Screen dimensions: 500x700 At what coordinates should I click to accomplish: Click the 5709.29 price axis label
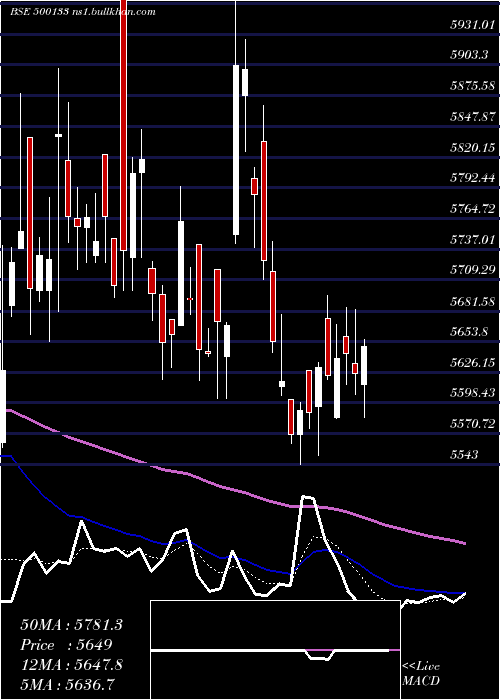(x=473, y=270)
